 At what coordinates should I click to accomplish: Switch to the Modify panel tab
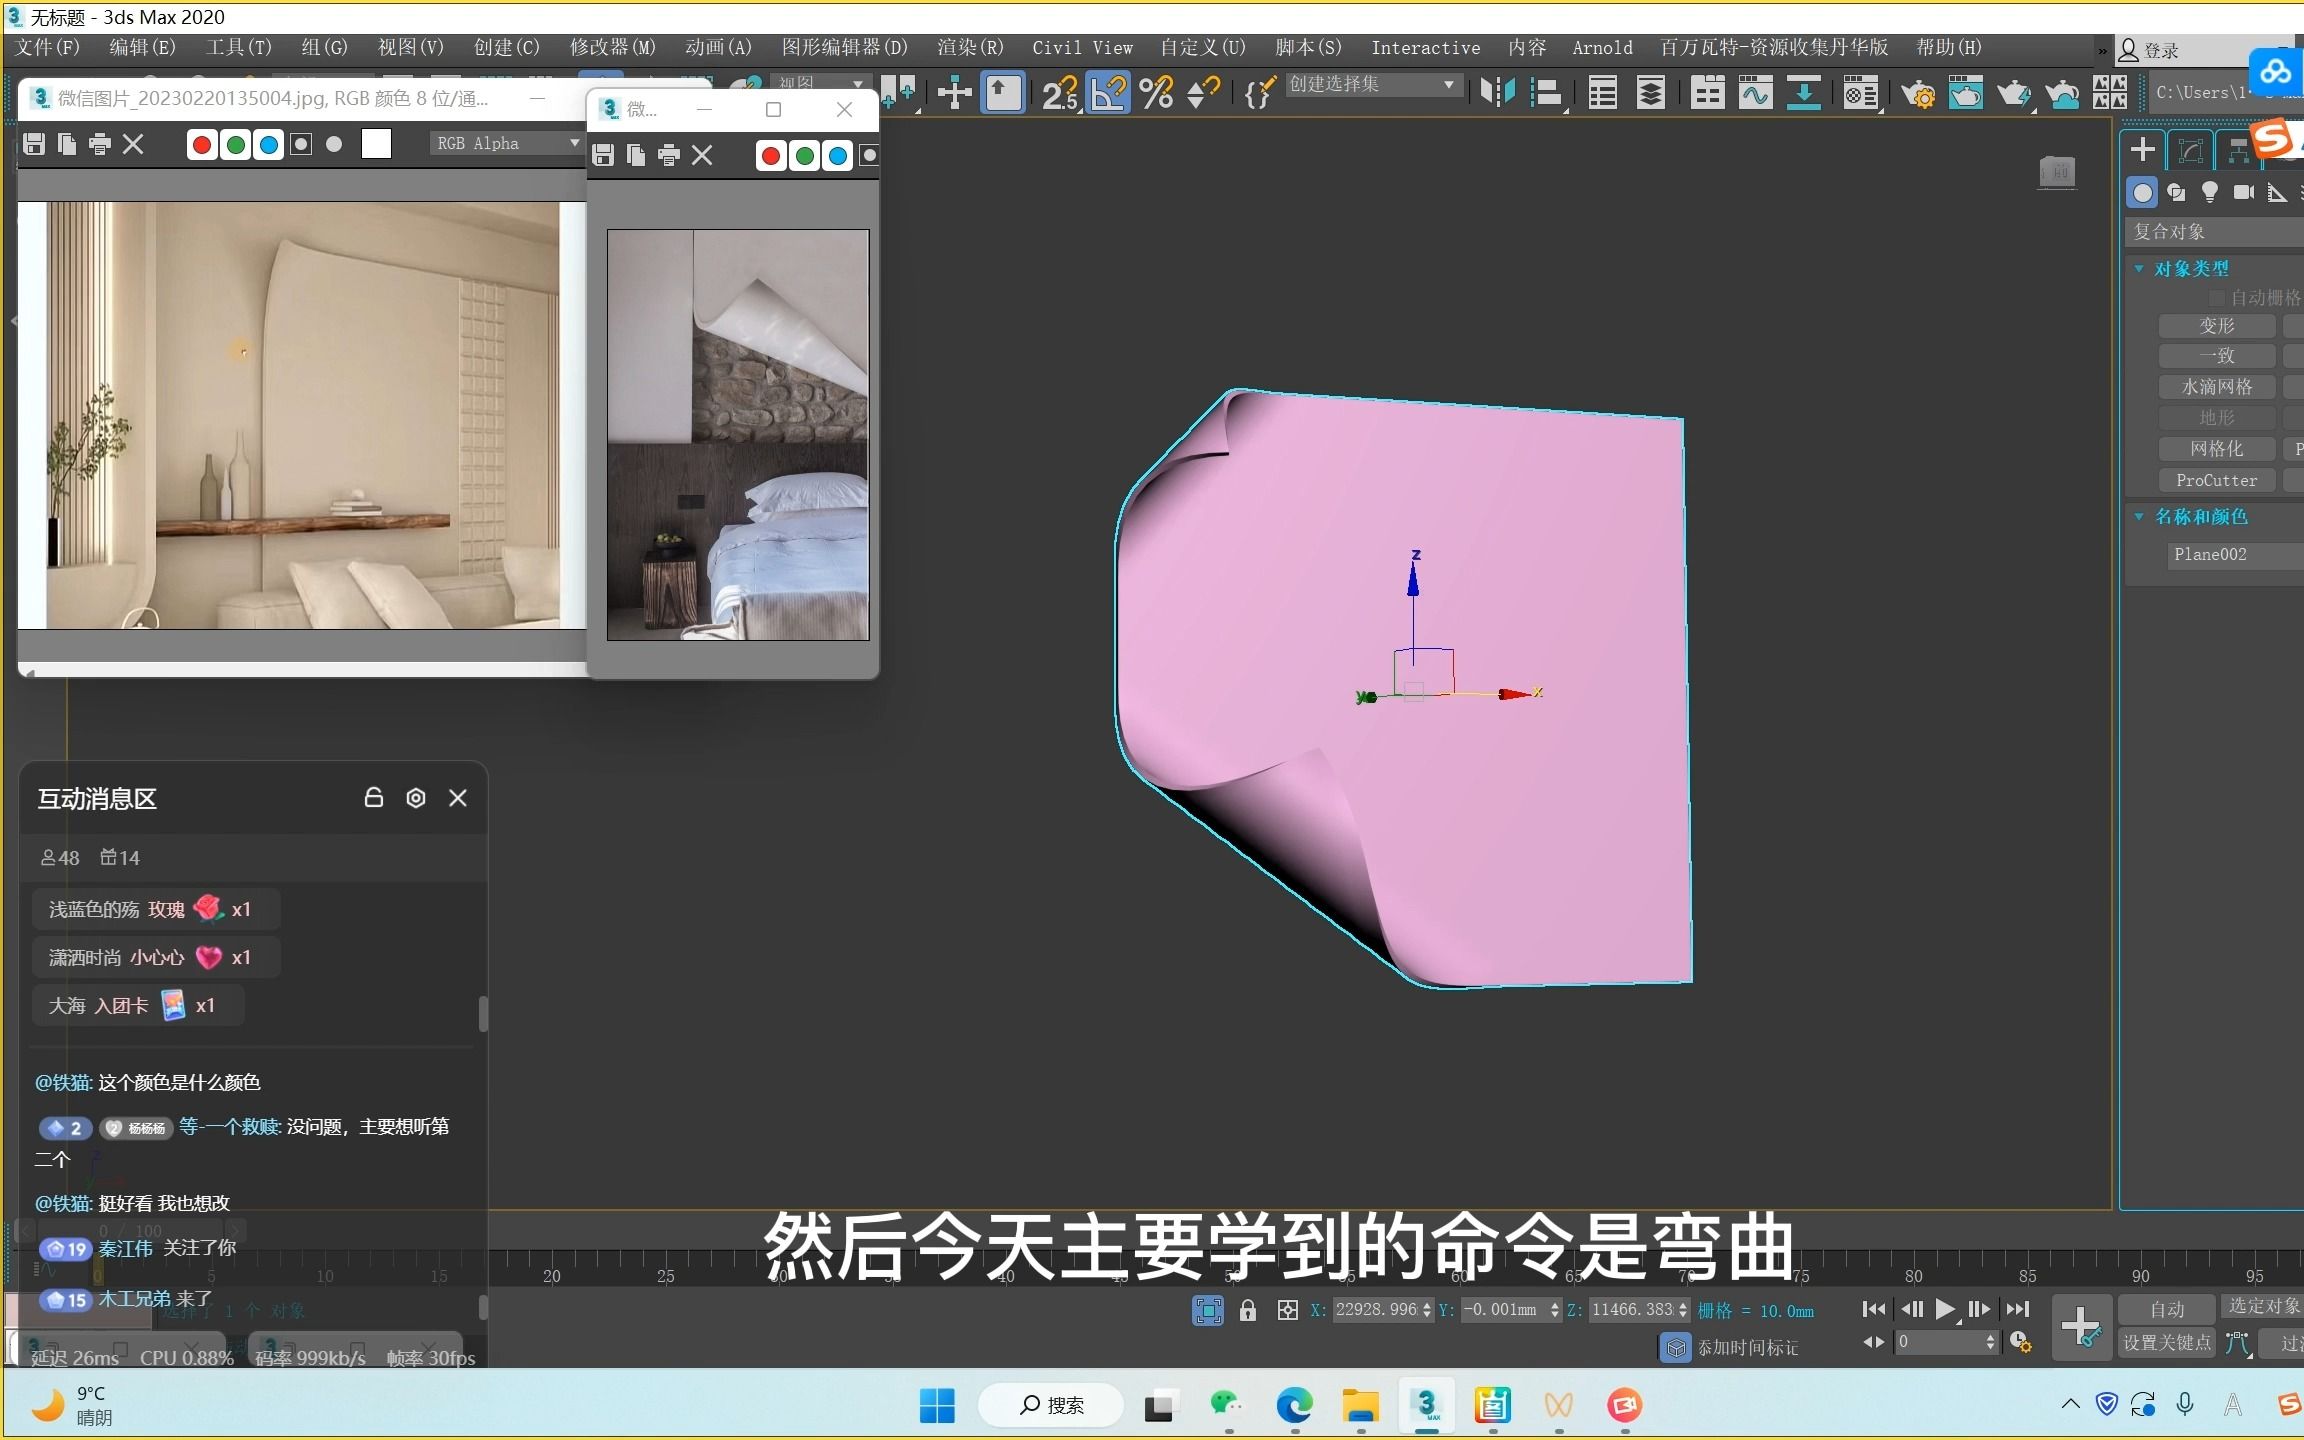[x=2190, y=150]
